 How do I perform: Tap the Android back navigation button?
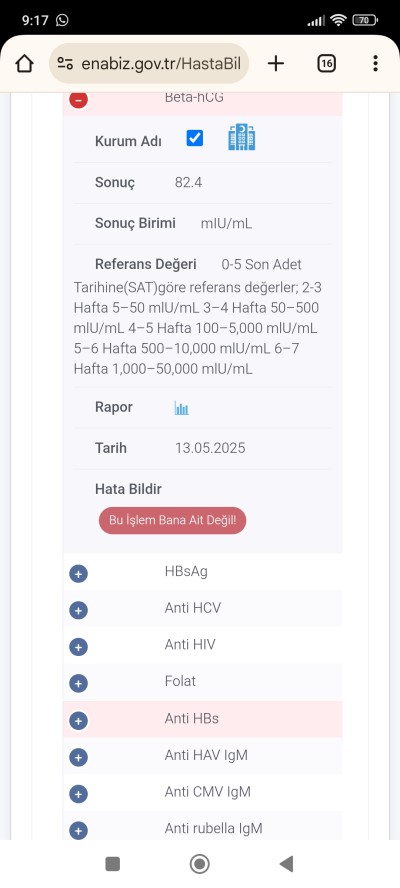(x=287, y=864)
